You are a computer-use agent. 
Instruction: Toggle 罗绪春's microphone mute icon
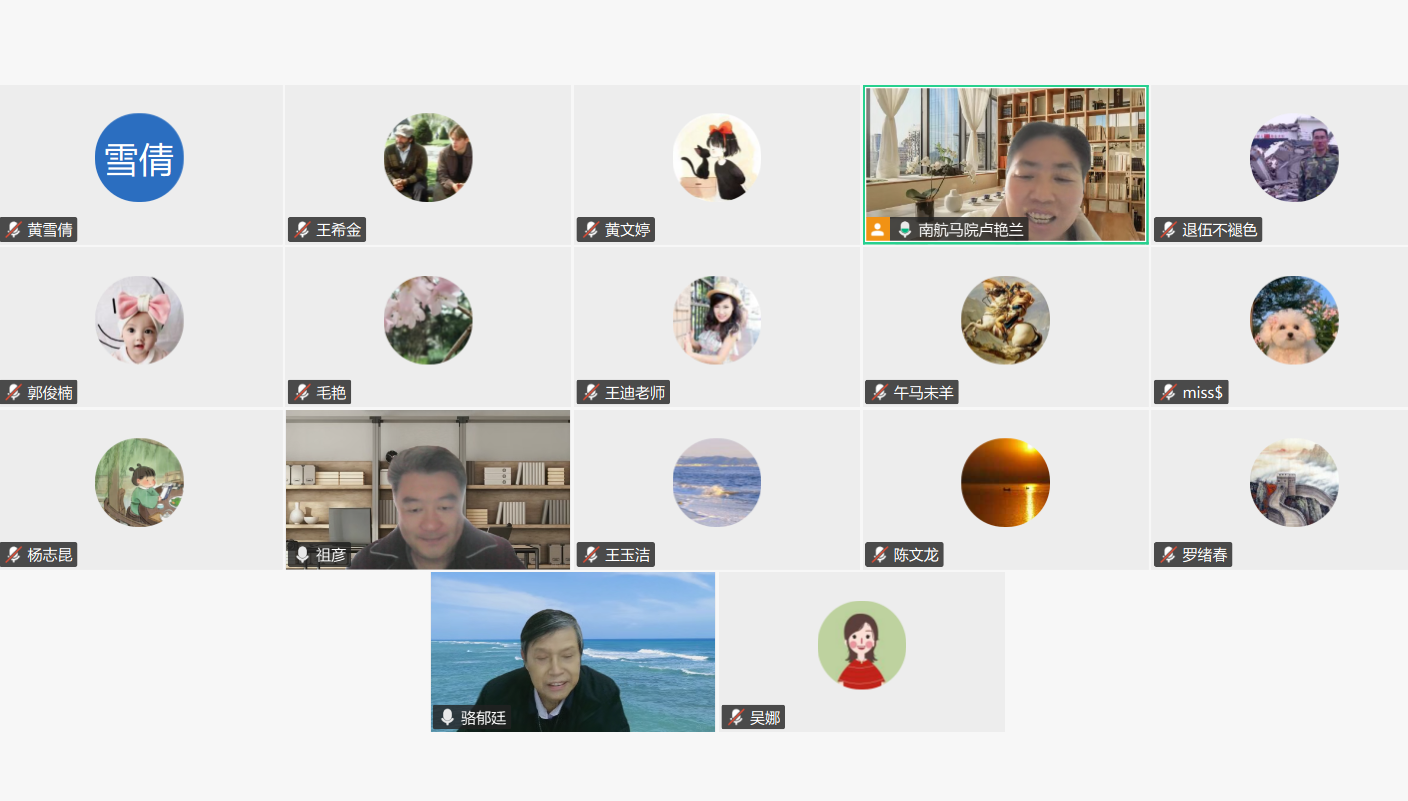[x=1167, y=554]
